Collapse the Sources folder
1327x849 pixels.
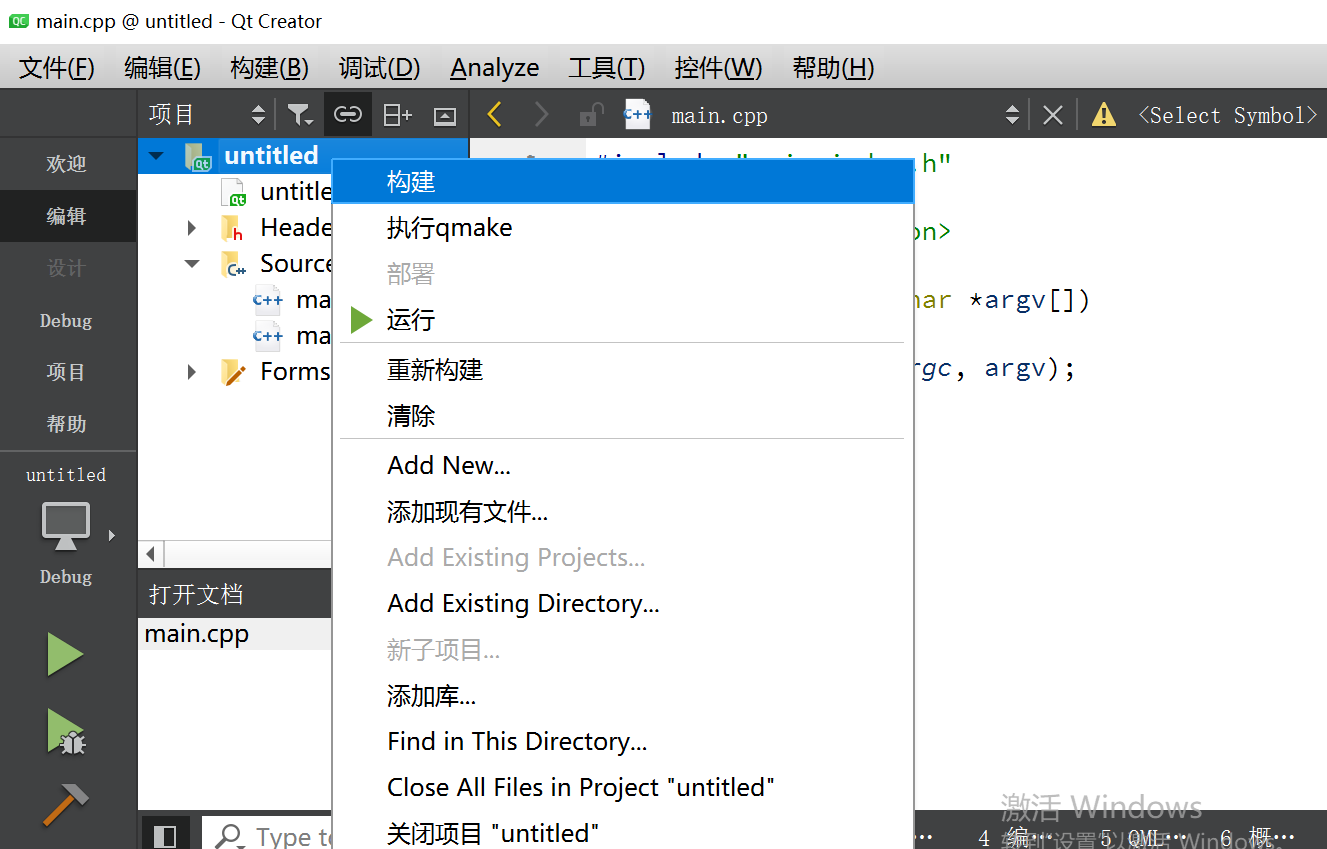point(192,264)
